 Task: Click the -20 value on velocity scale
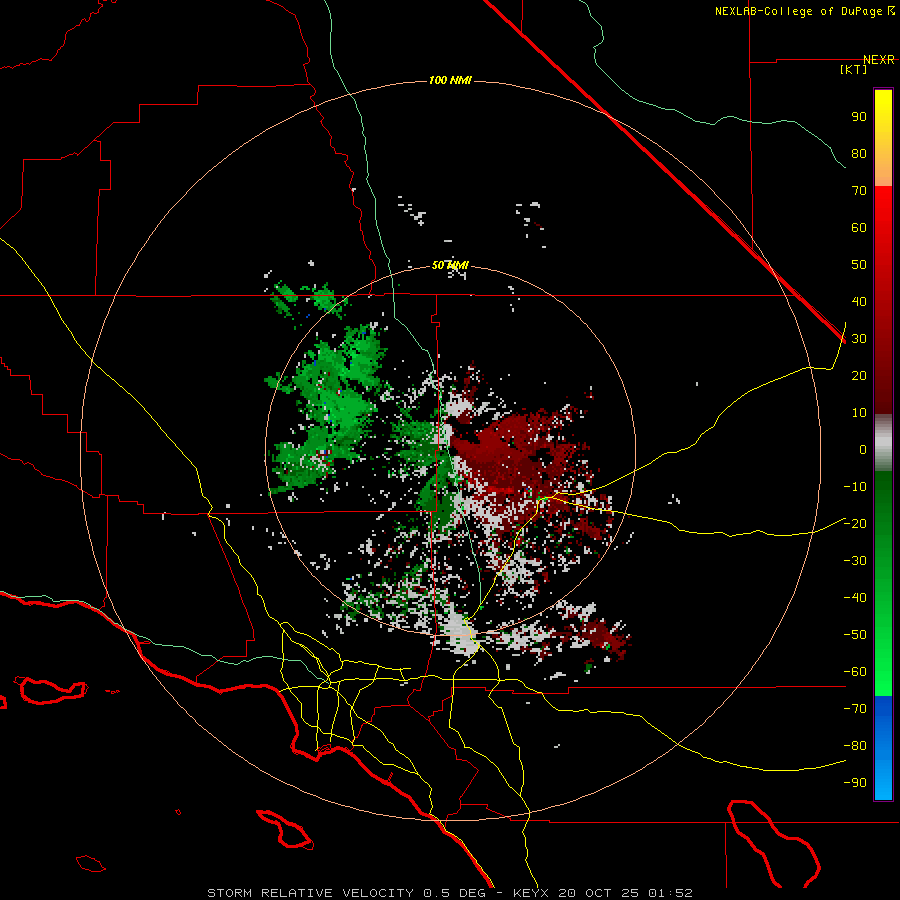[x=855, y=523]
